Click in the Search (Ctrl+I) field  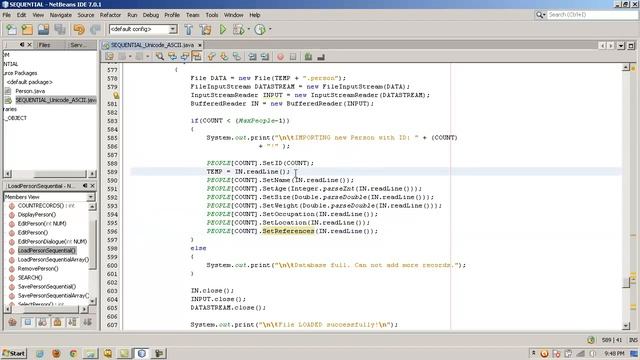click(592, 15)
